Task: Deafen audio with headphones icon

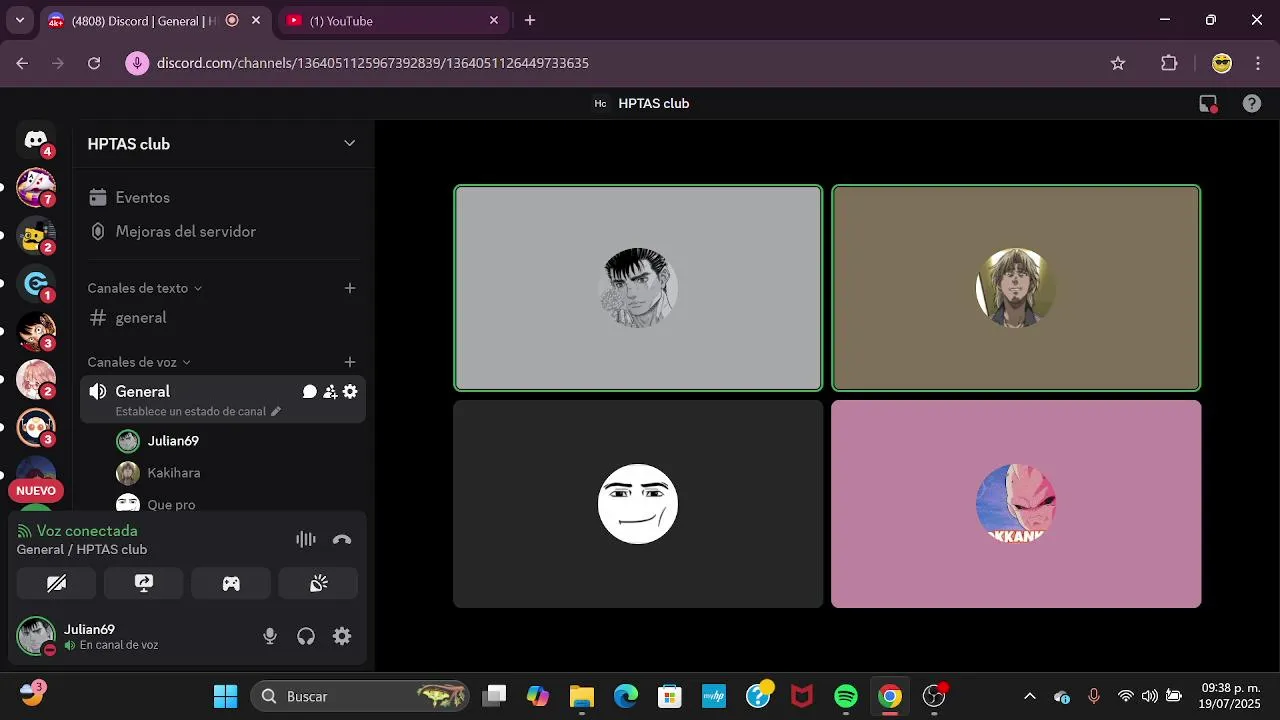Action: click(306, 636)
